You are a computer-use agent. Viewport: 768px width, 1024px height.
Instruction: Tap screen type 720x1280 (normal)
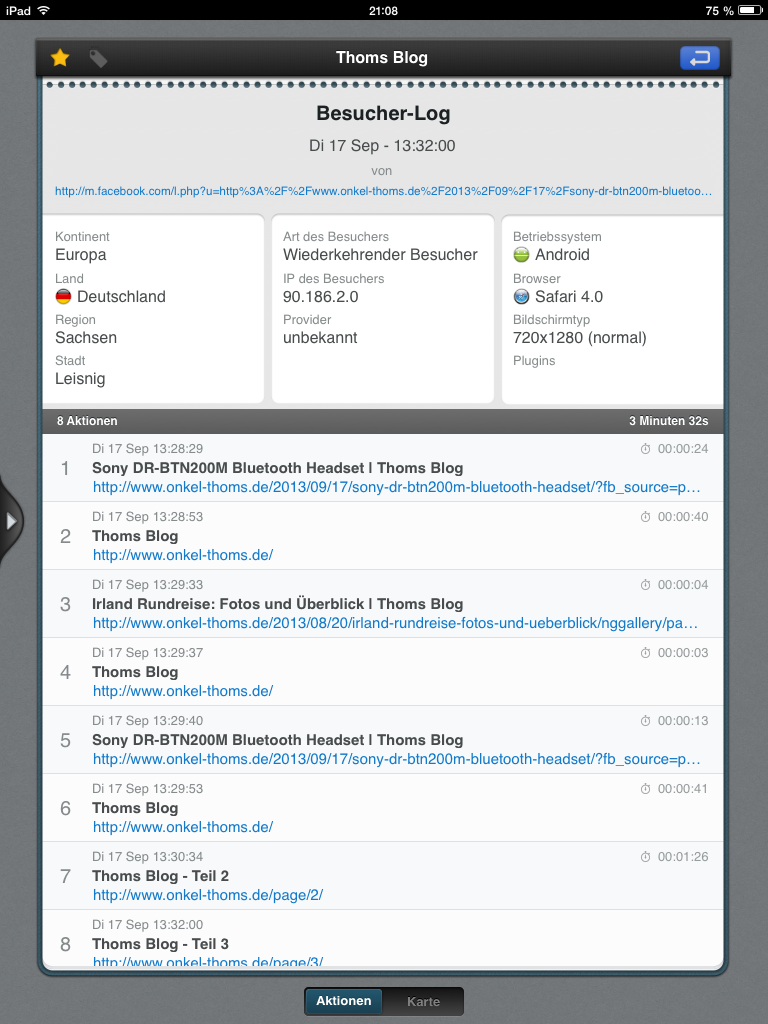click(580, 338)
